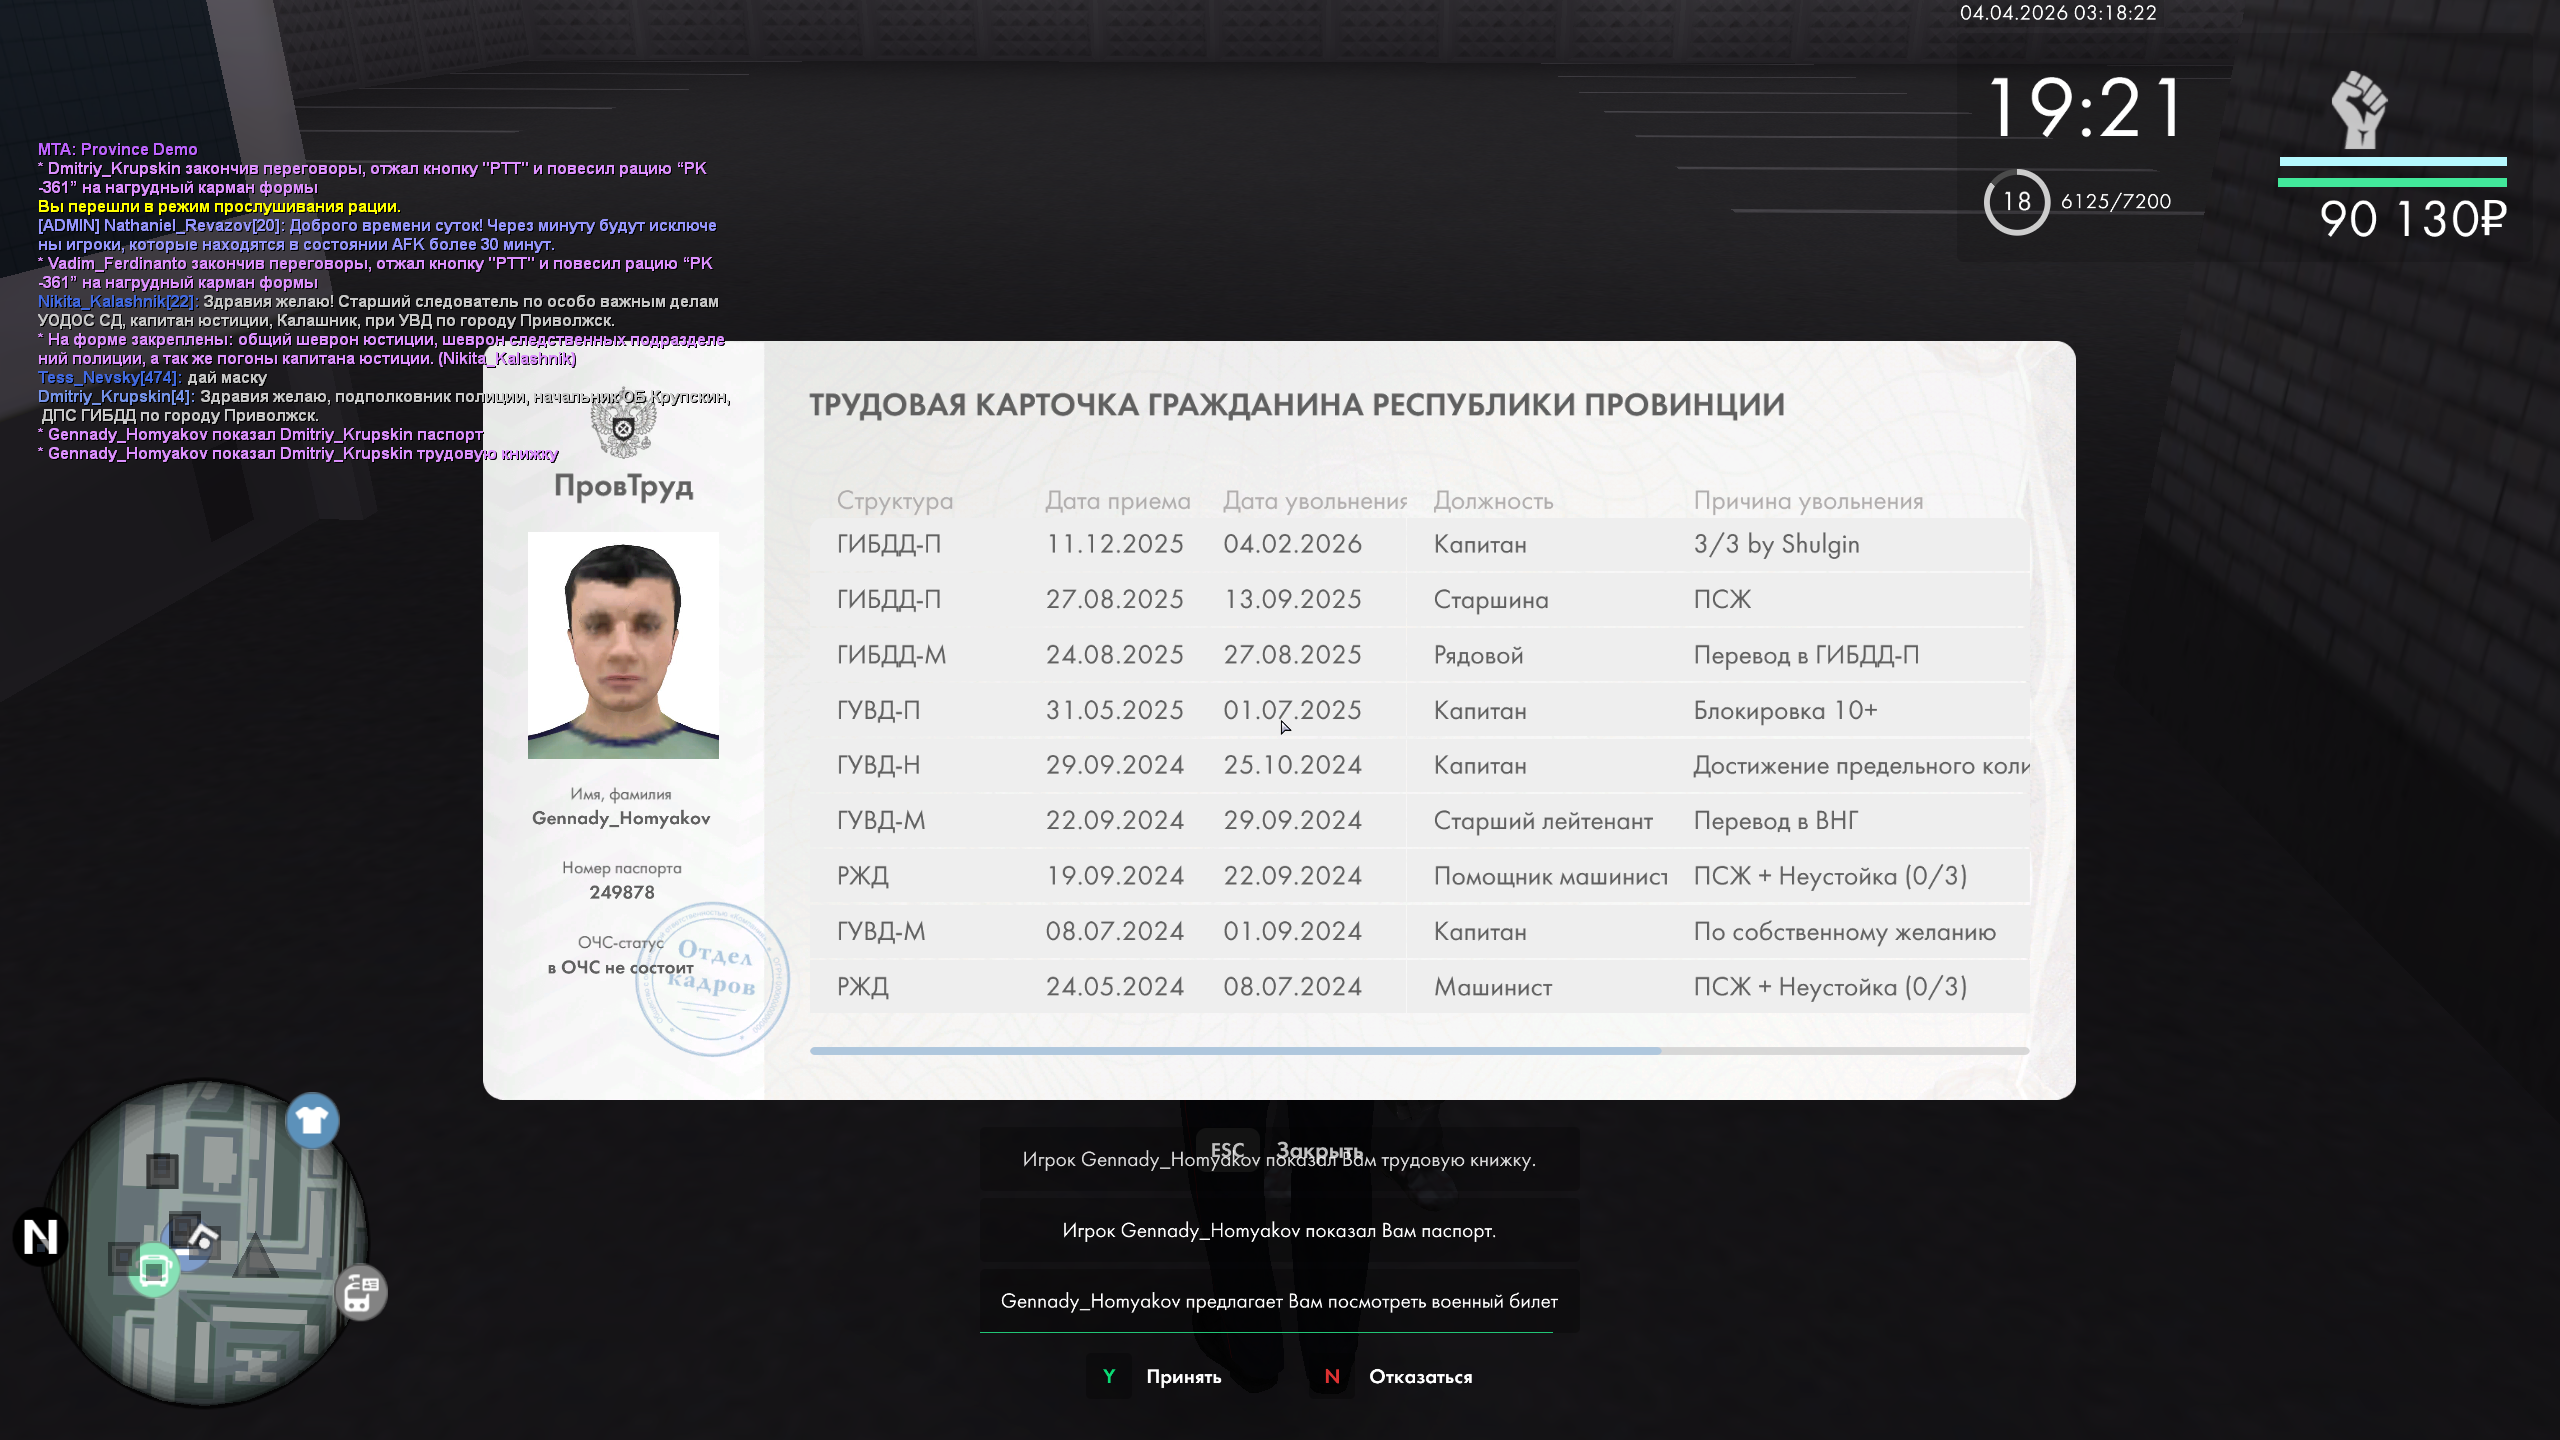Select the Причина увольнения column header

tap(1807, 501)
